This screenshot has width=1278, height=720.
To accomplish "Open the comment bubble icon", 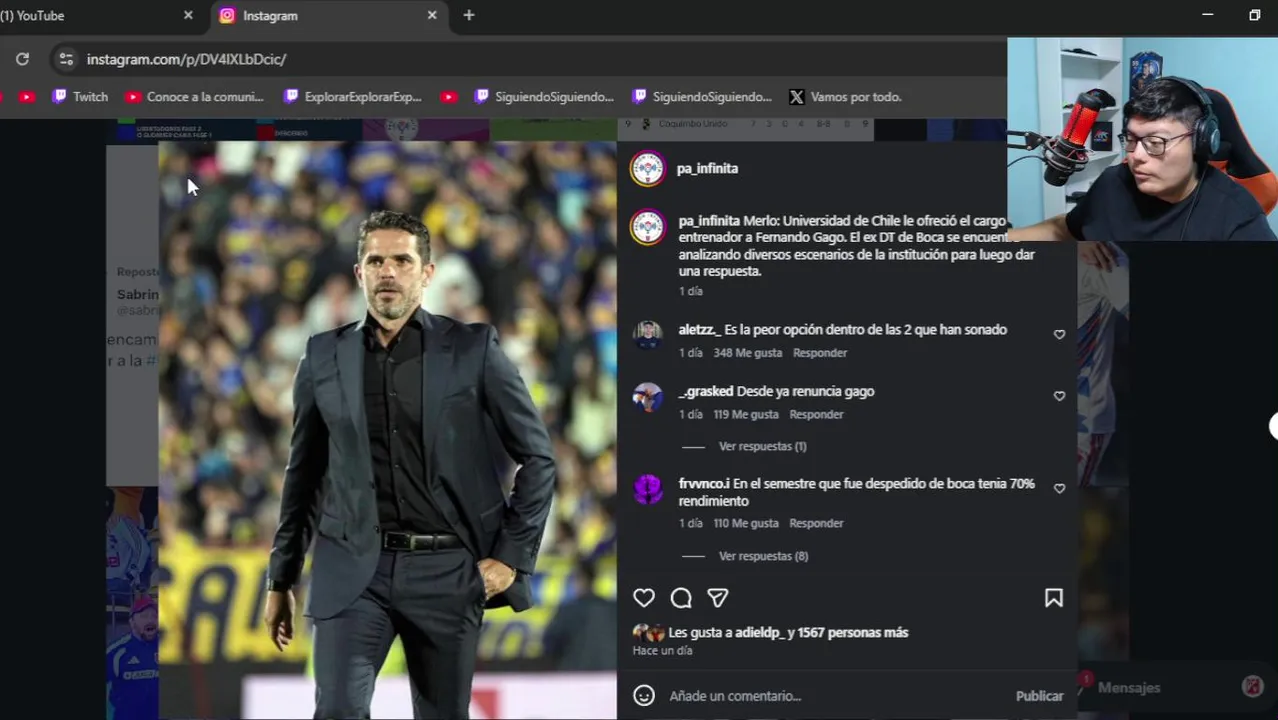I will click(681, 598).
